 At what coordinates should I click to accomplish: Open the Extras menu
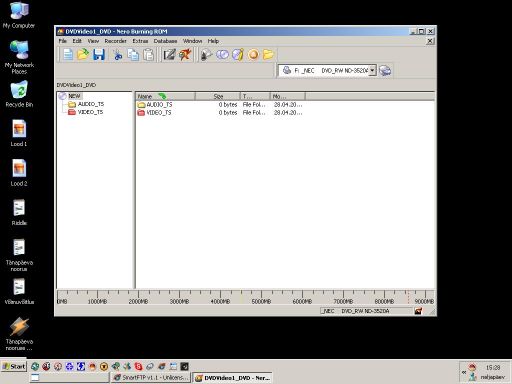[x=140, y=41]
